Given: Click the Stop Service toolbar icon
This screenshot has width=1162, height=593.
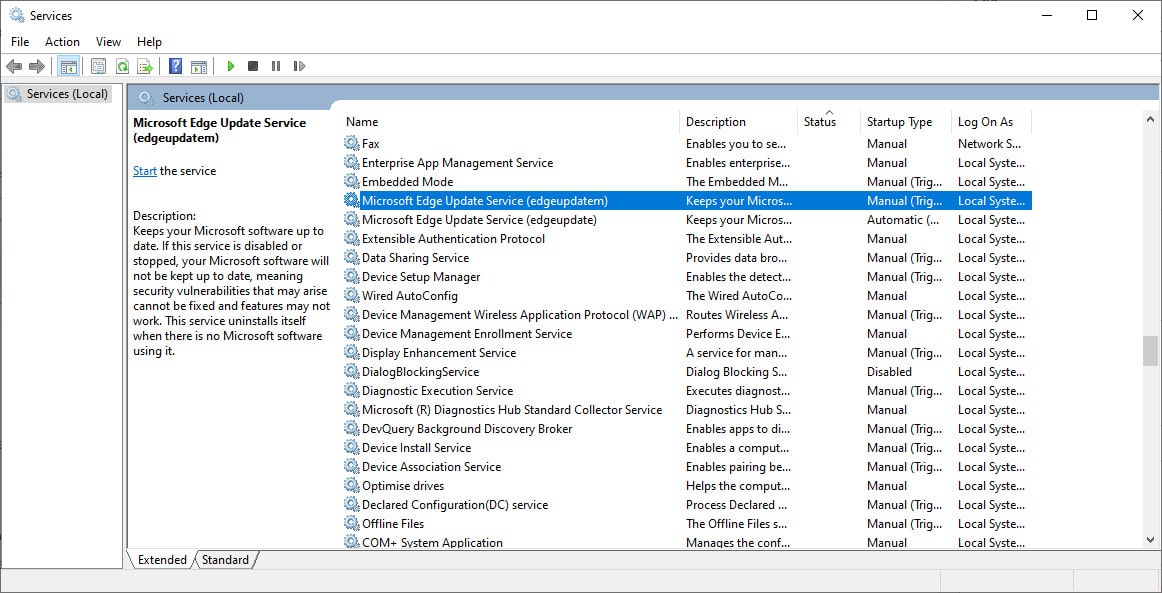Looking at the screenshot, I should tap(253, 67).
